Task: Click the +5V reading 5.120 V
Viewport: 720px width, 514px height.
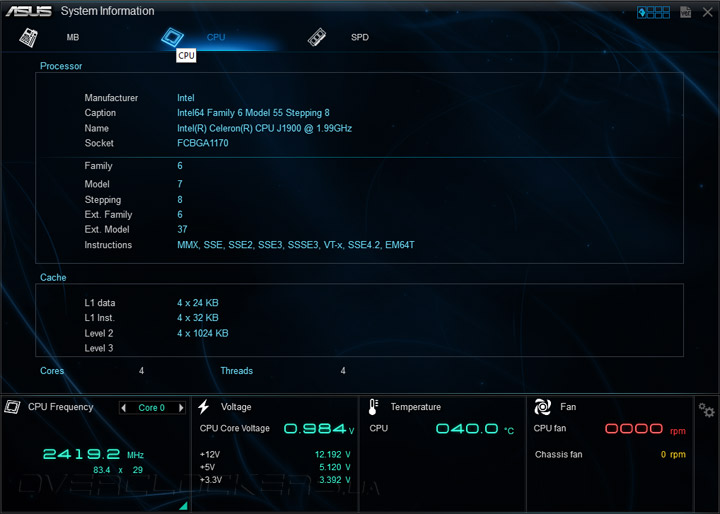Action: point(335,467)
